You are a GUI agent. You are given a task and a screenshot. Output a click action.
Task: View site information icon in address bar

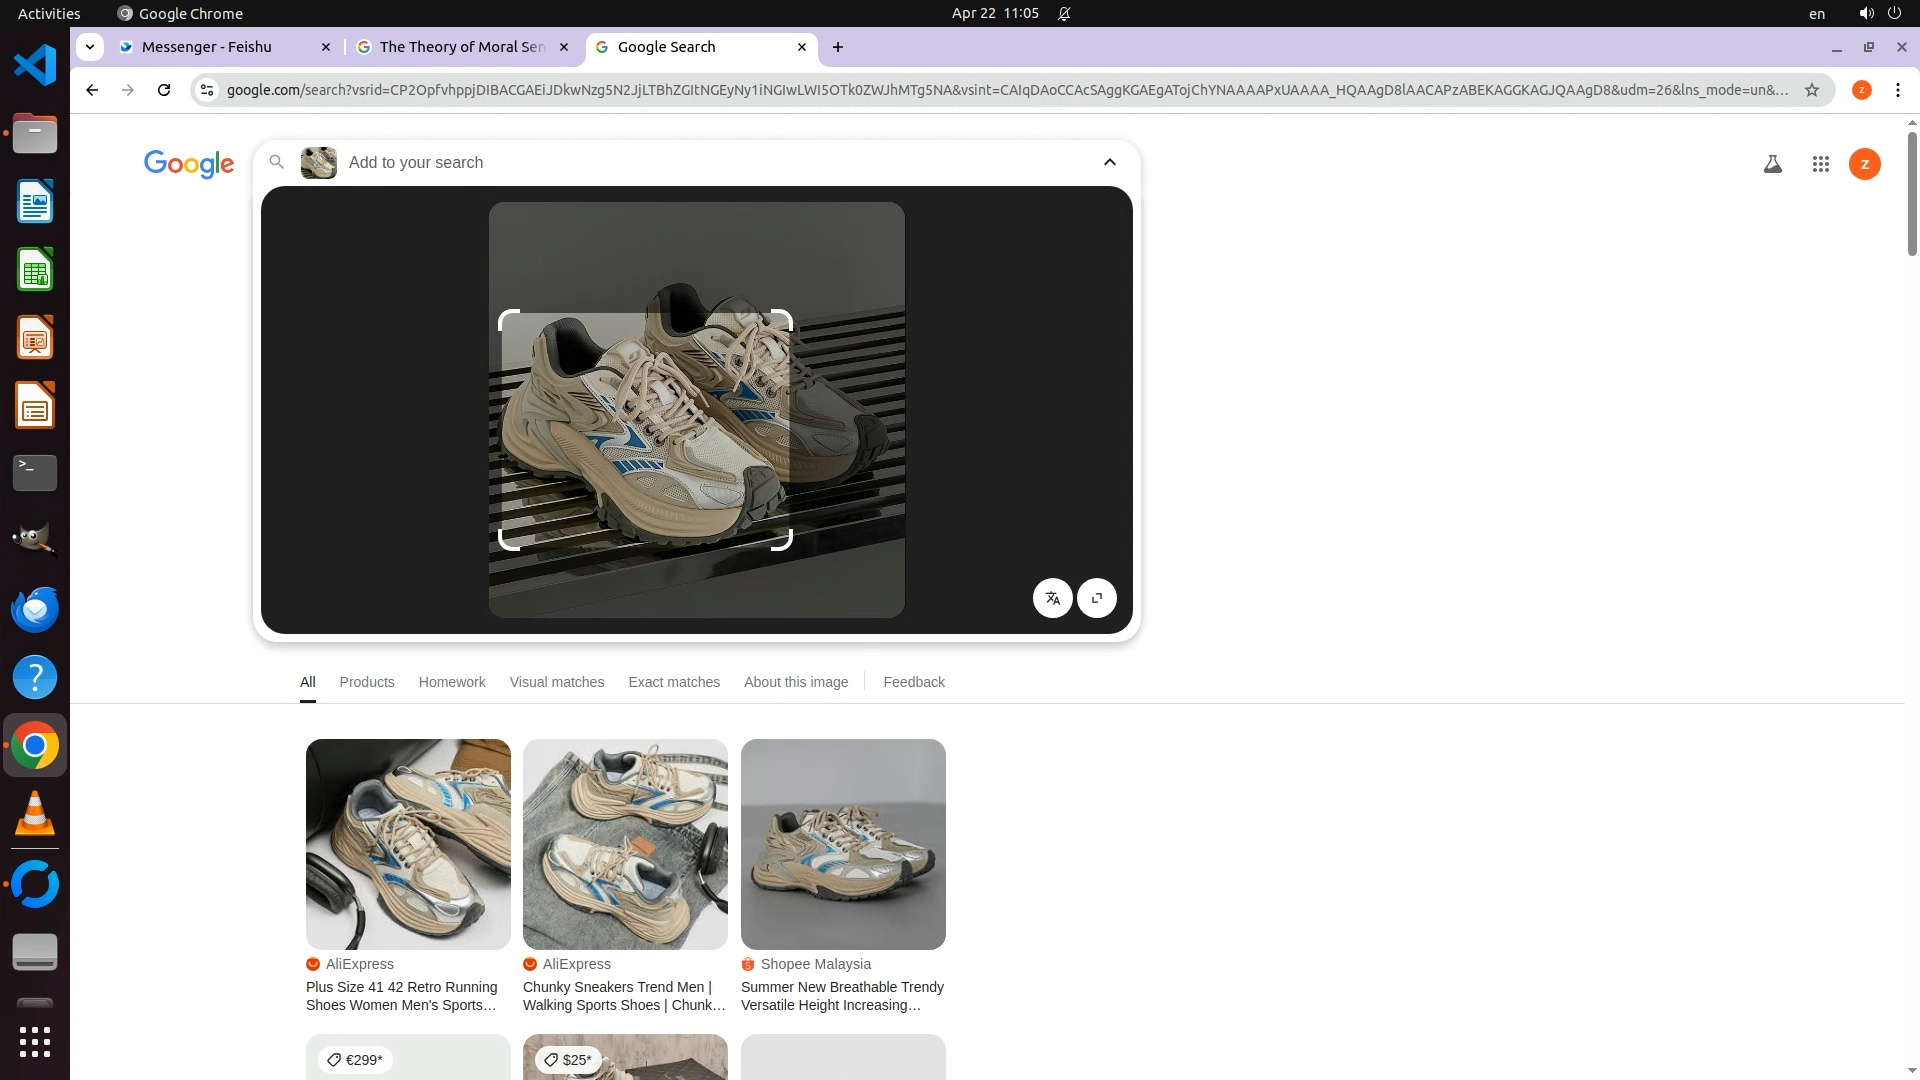point(207,90)
